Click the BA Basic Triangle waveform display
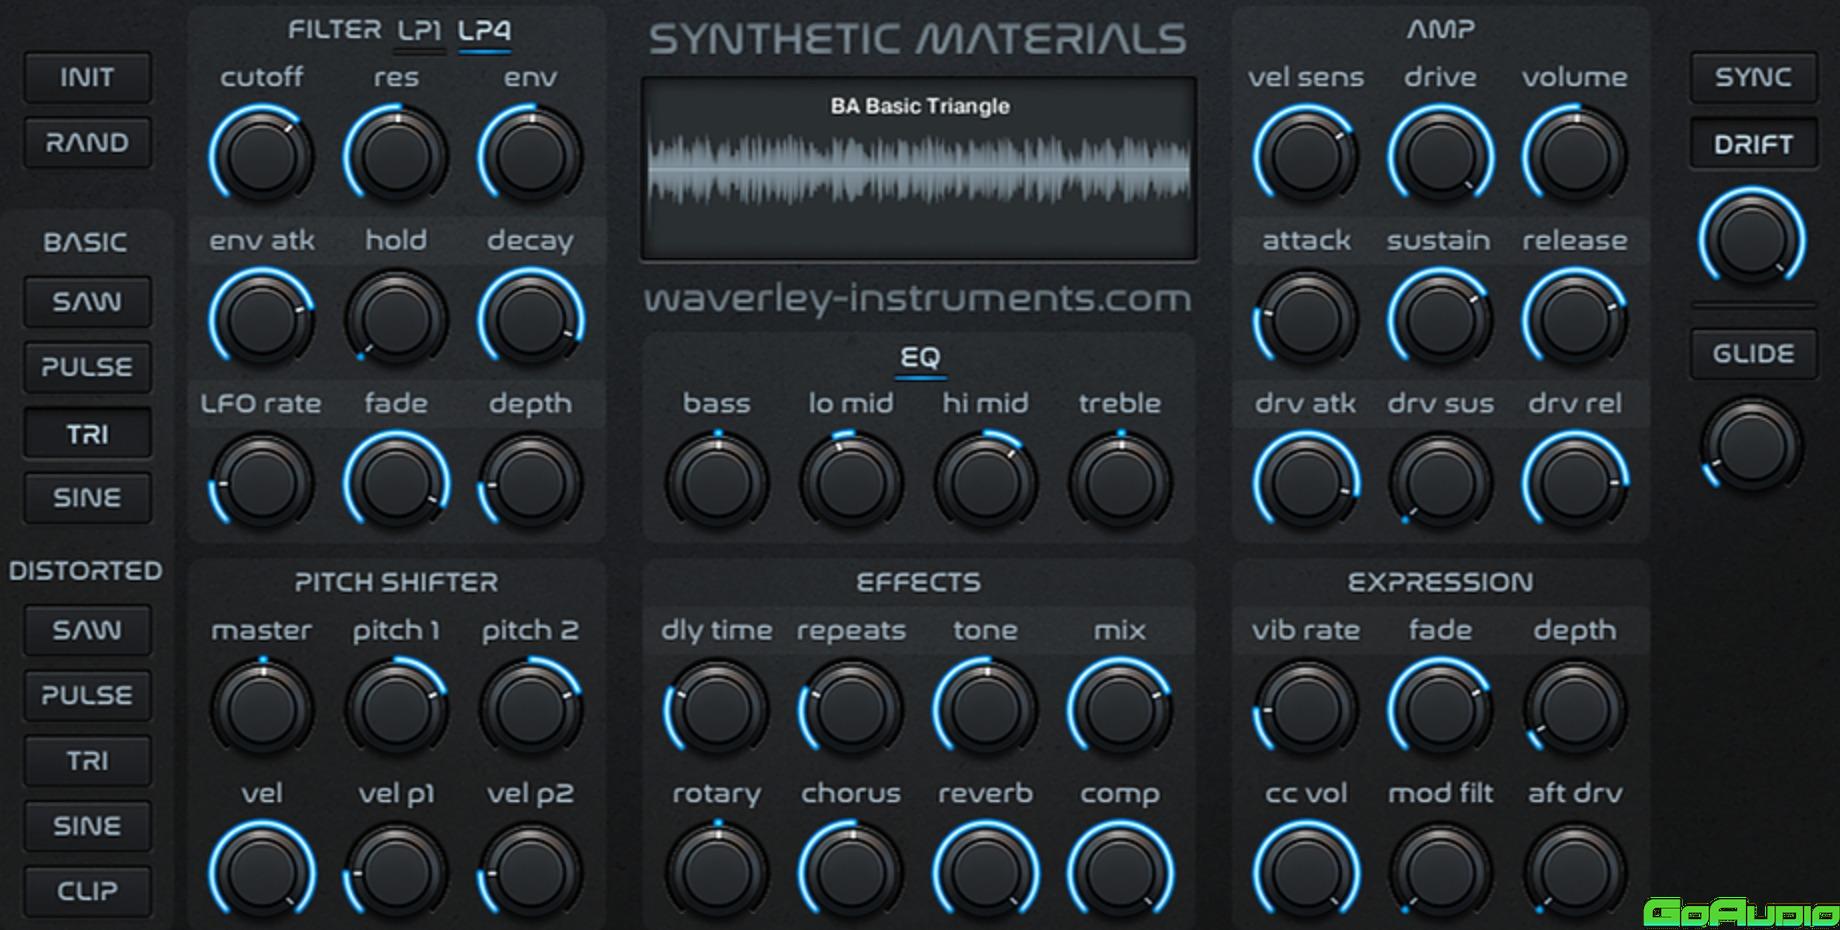This screenshot has width=1840, height=930. point(919,169)
